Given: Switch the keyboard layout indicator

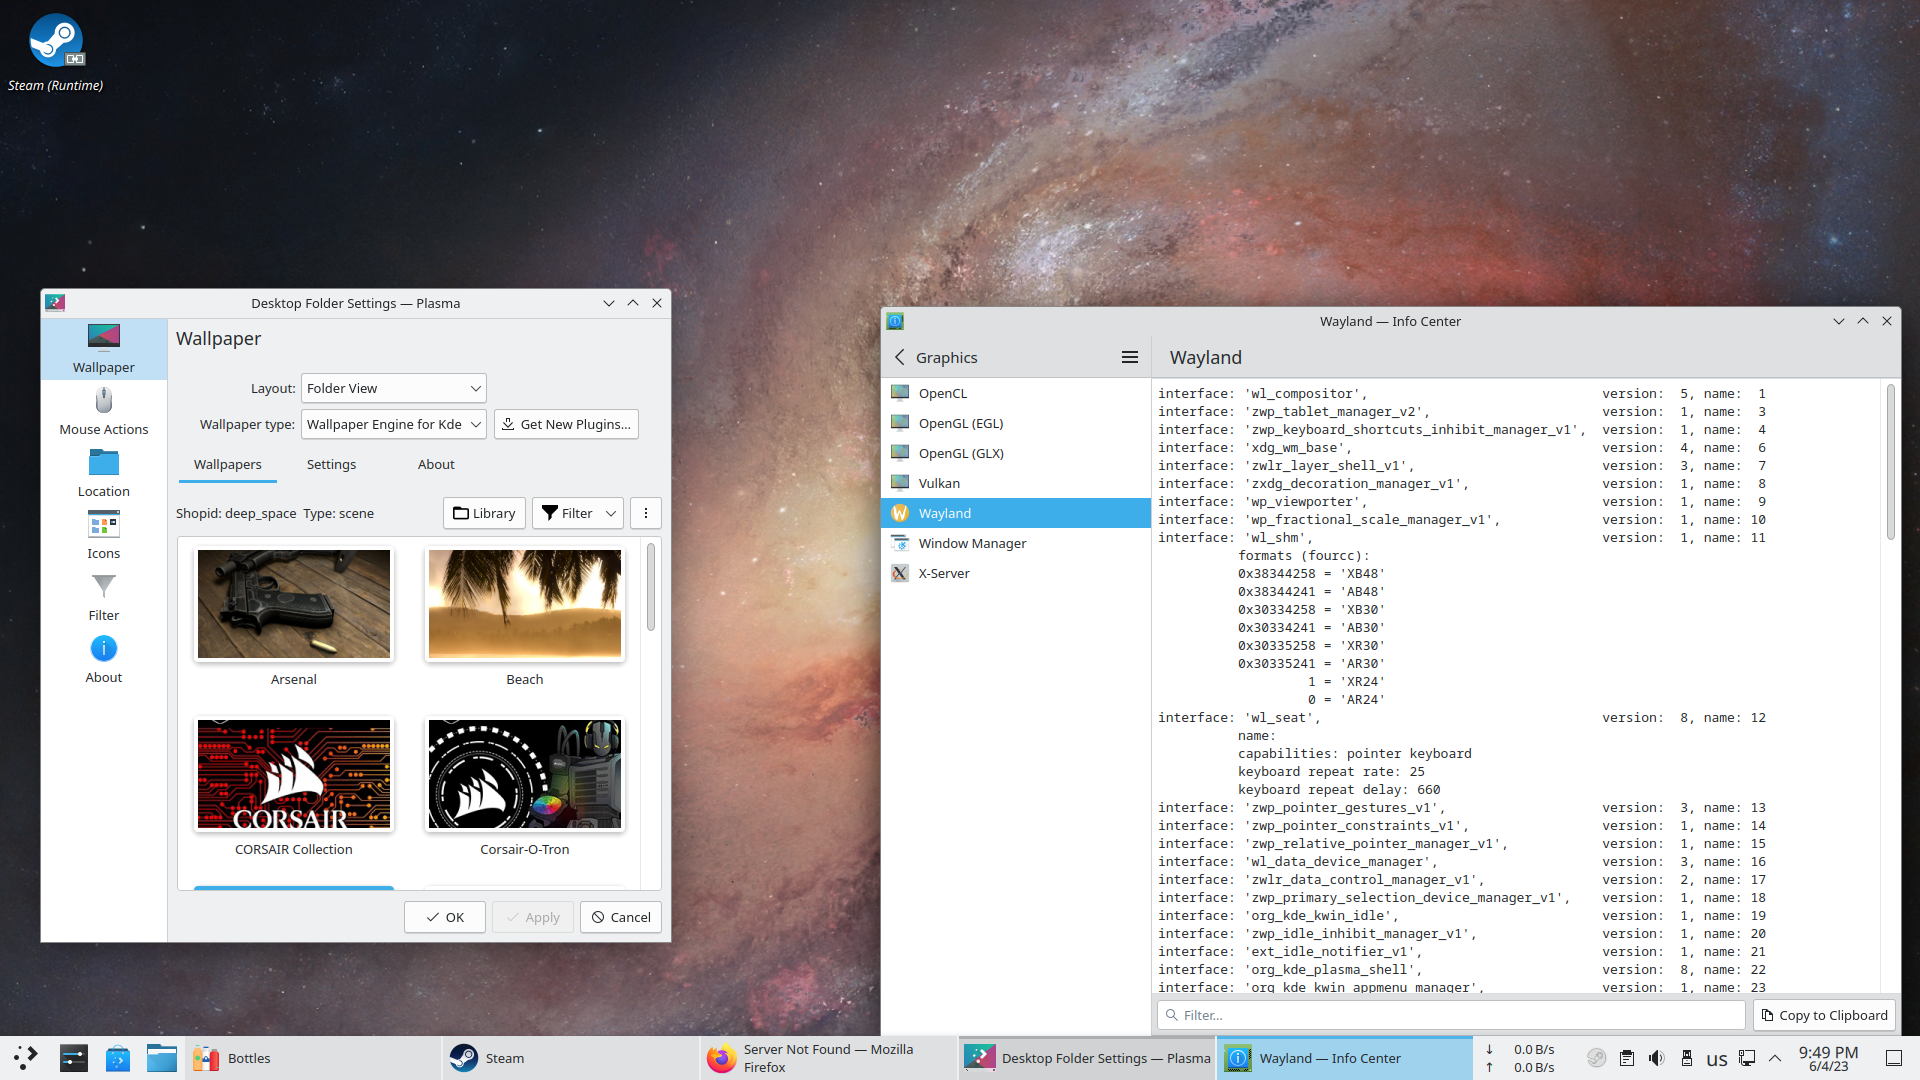Looking at the screenshot, I should click(1717, 1057).
